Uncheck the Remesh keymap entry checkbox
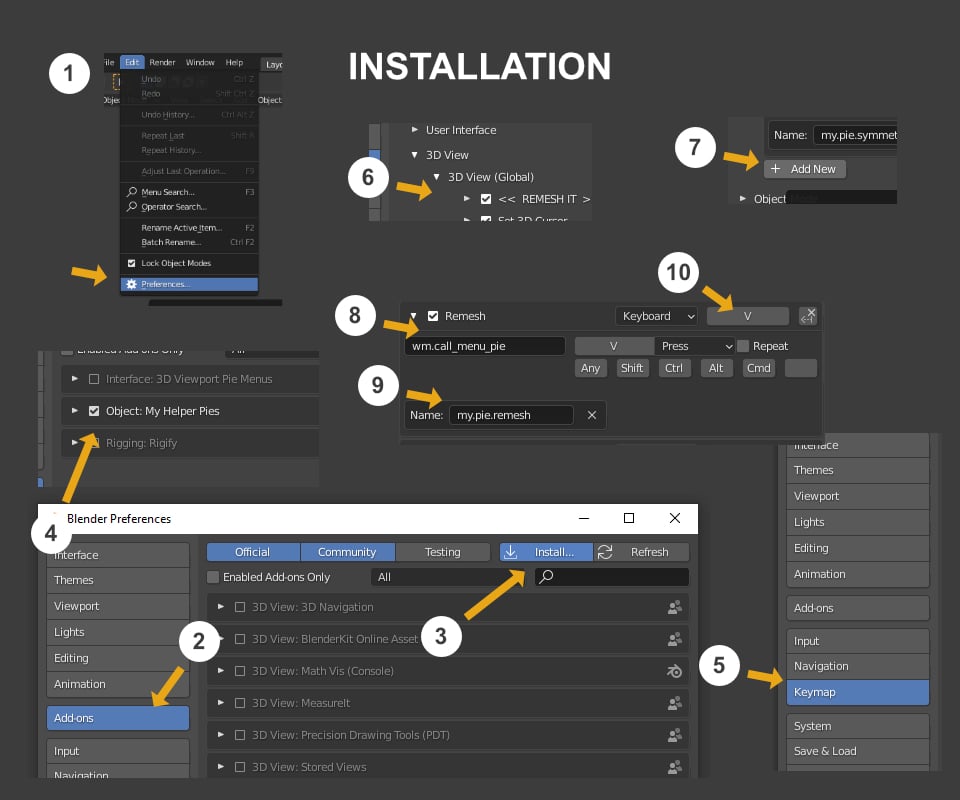The image size is (960, 800). 433,316
